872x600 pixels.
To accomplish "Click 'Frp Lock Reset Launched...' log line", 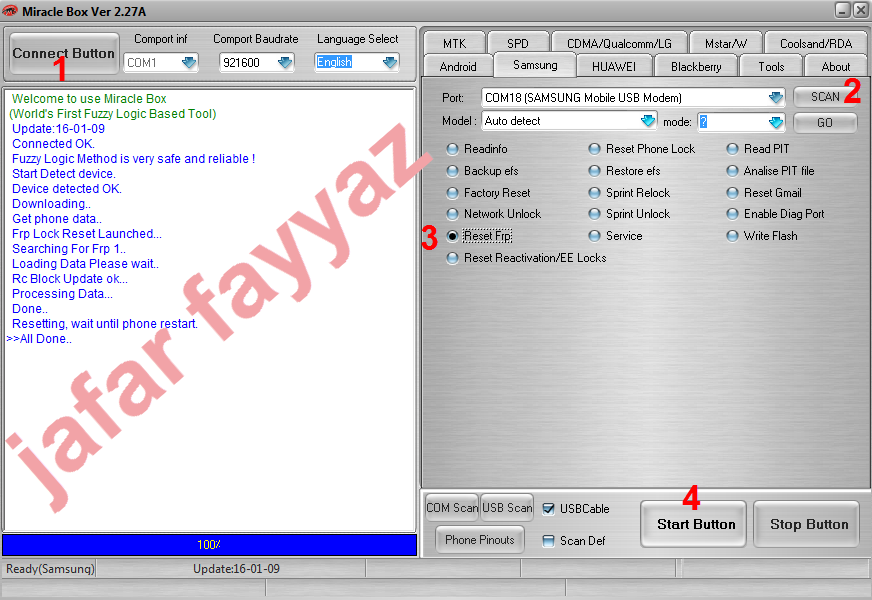I will 87,234.
